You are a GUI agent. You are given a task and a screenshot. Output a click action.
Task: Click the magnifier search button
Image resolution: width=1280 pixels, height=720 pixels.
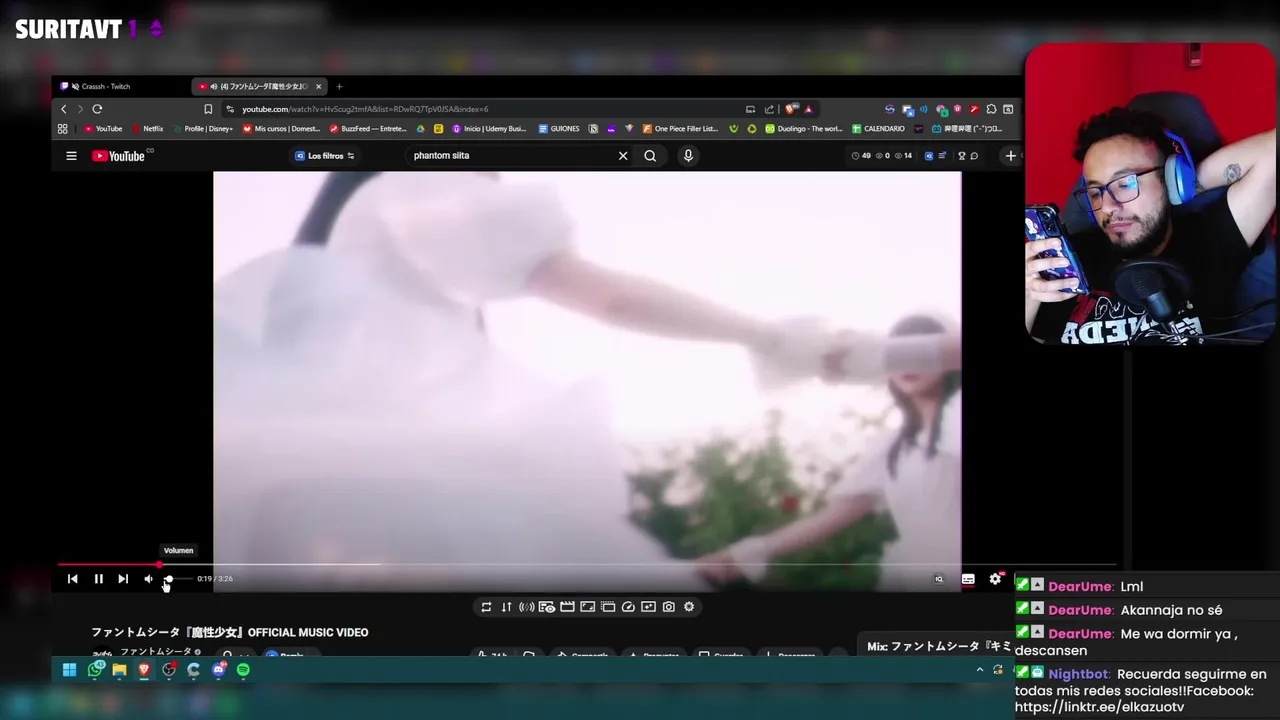click(x=650, y=156)
